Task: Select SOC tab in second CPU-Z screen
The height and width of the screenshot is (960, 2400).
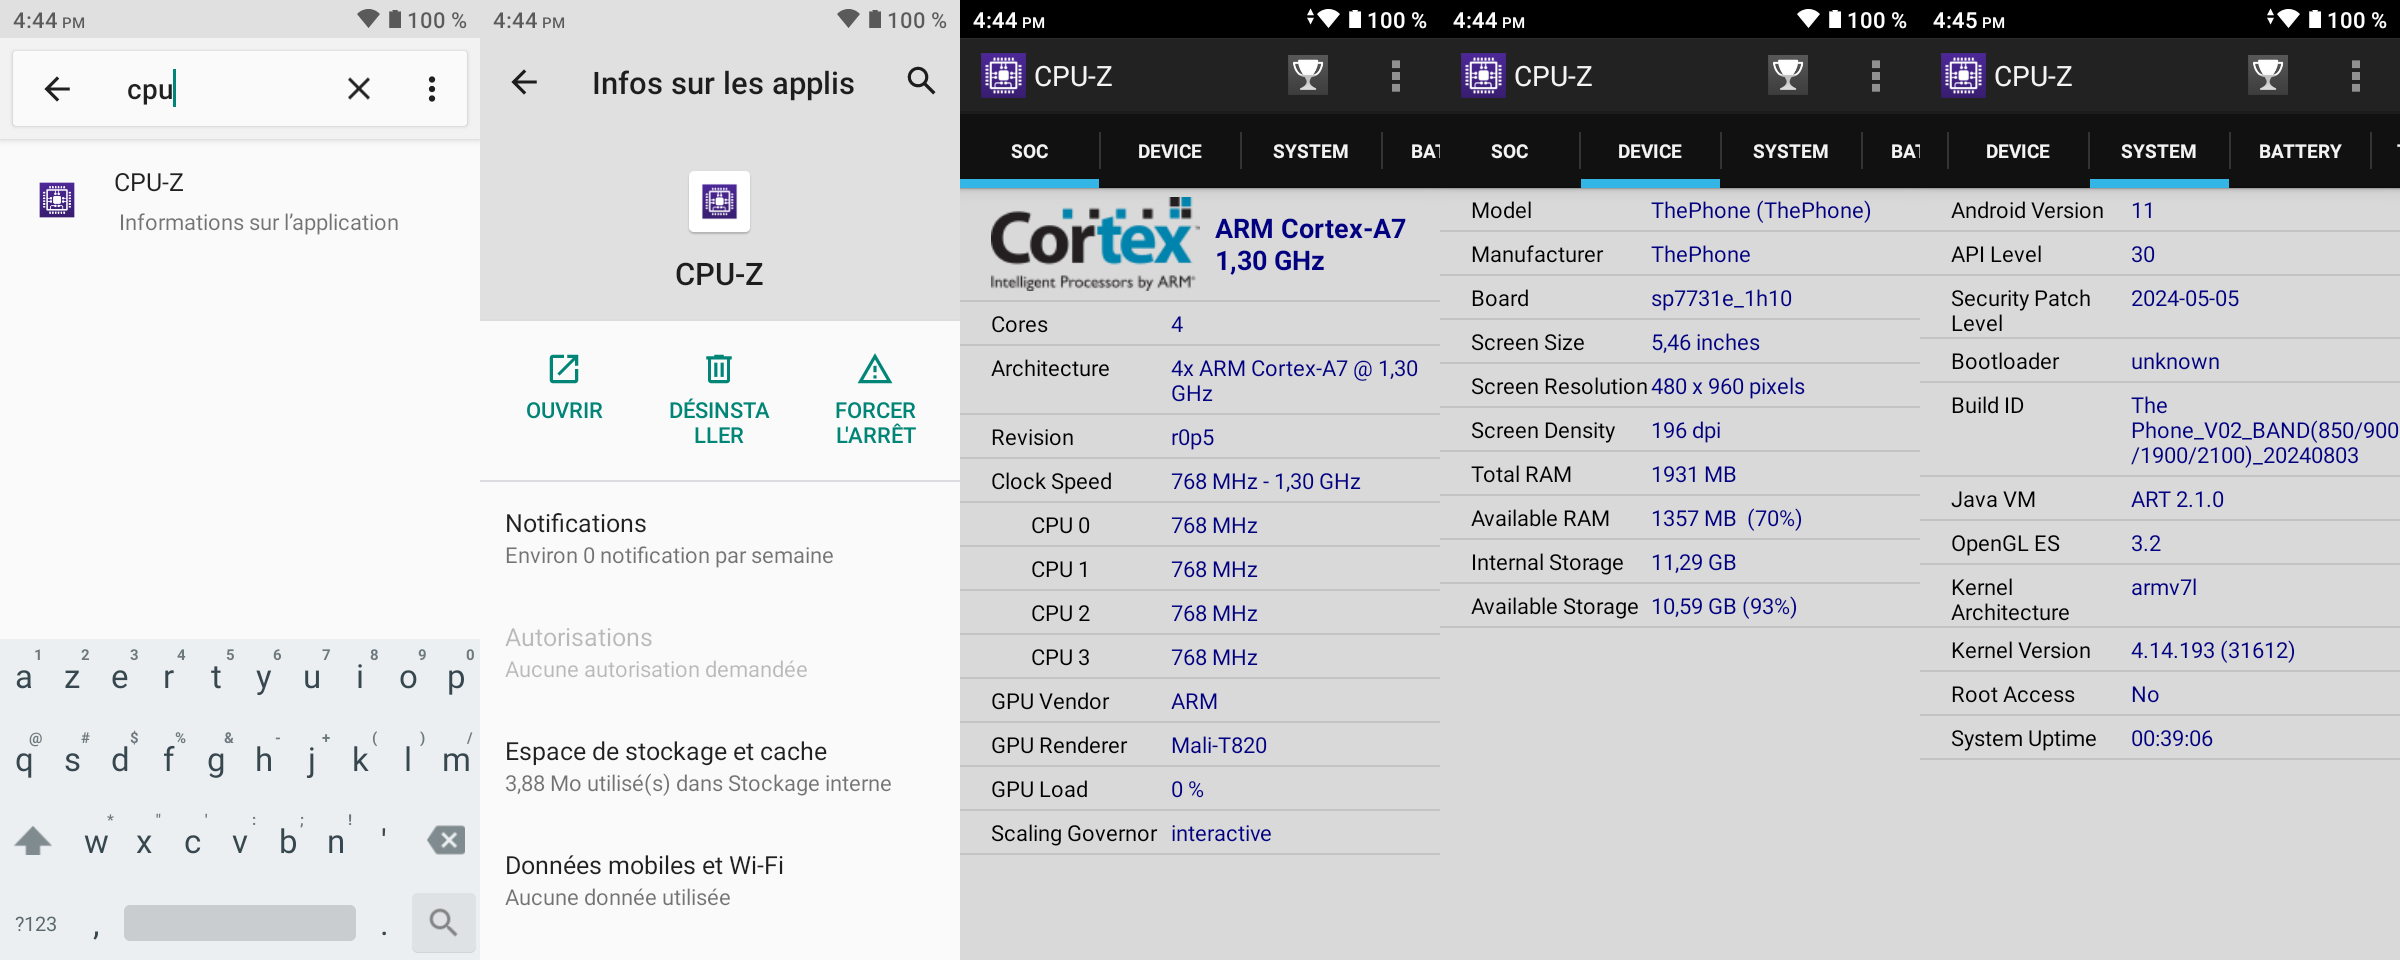Action: pos(1509,151)
